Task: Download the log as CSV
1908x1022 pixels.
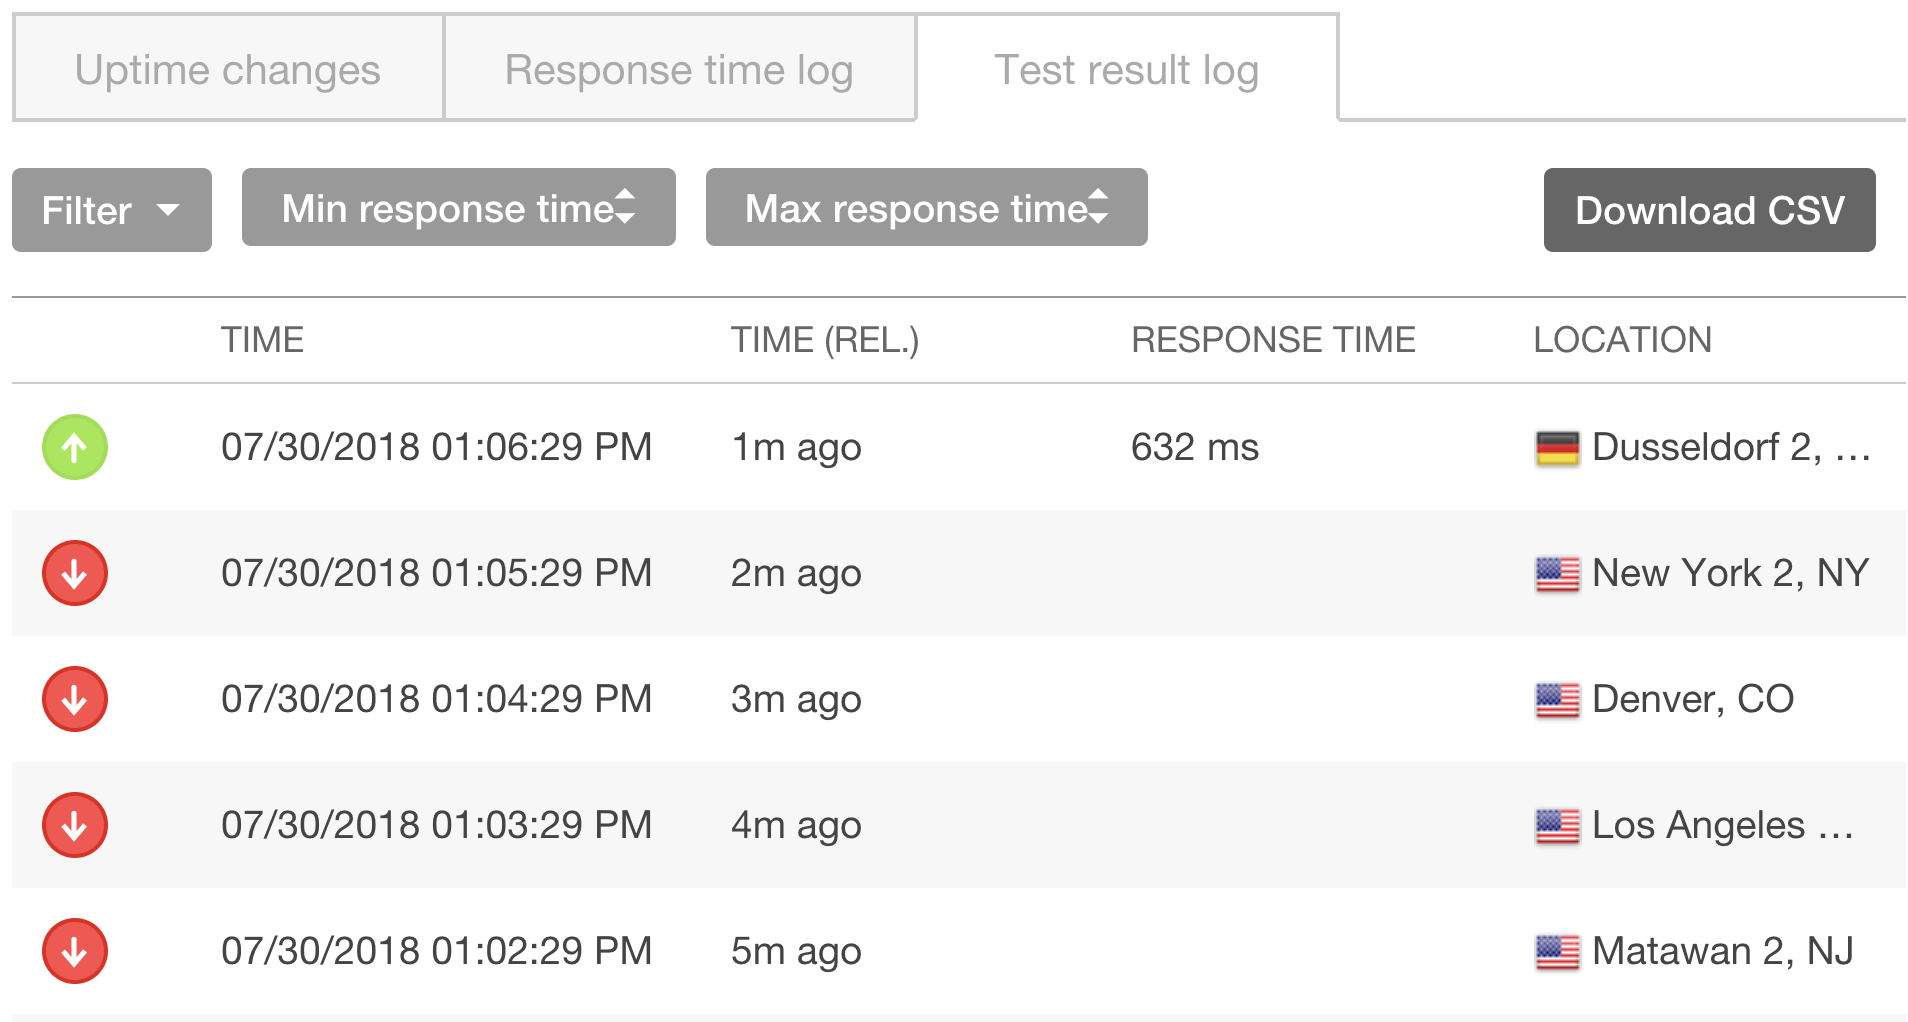Action: (1710, 210)
